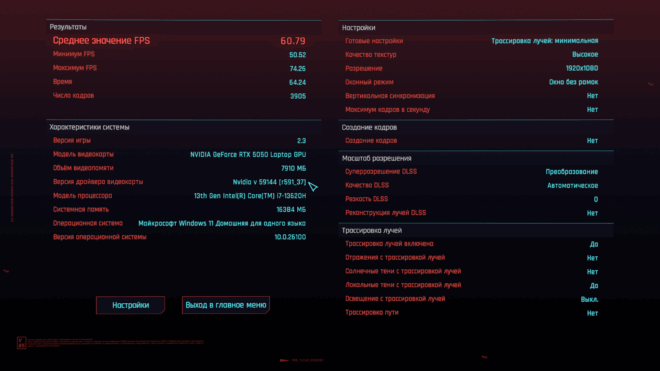Click the small logo icon at bottom left
Viewport: 660px width, 371px height.
21,342
